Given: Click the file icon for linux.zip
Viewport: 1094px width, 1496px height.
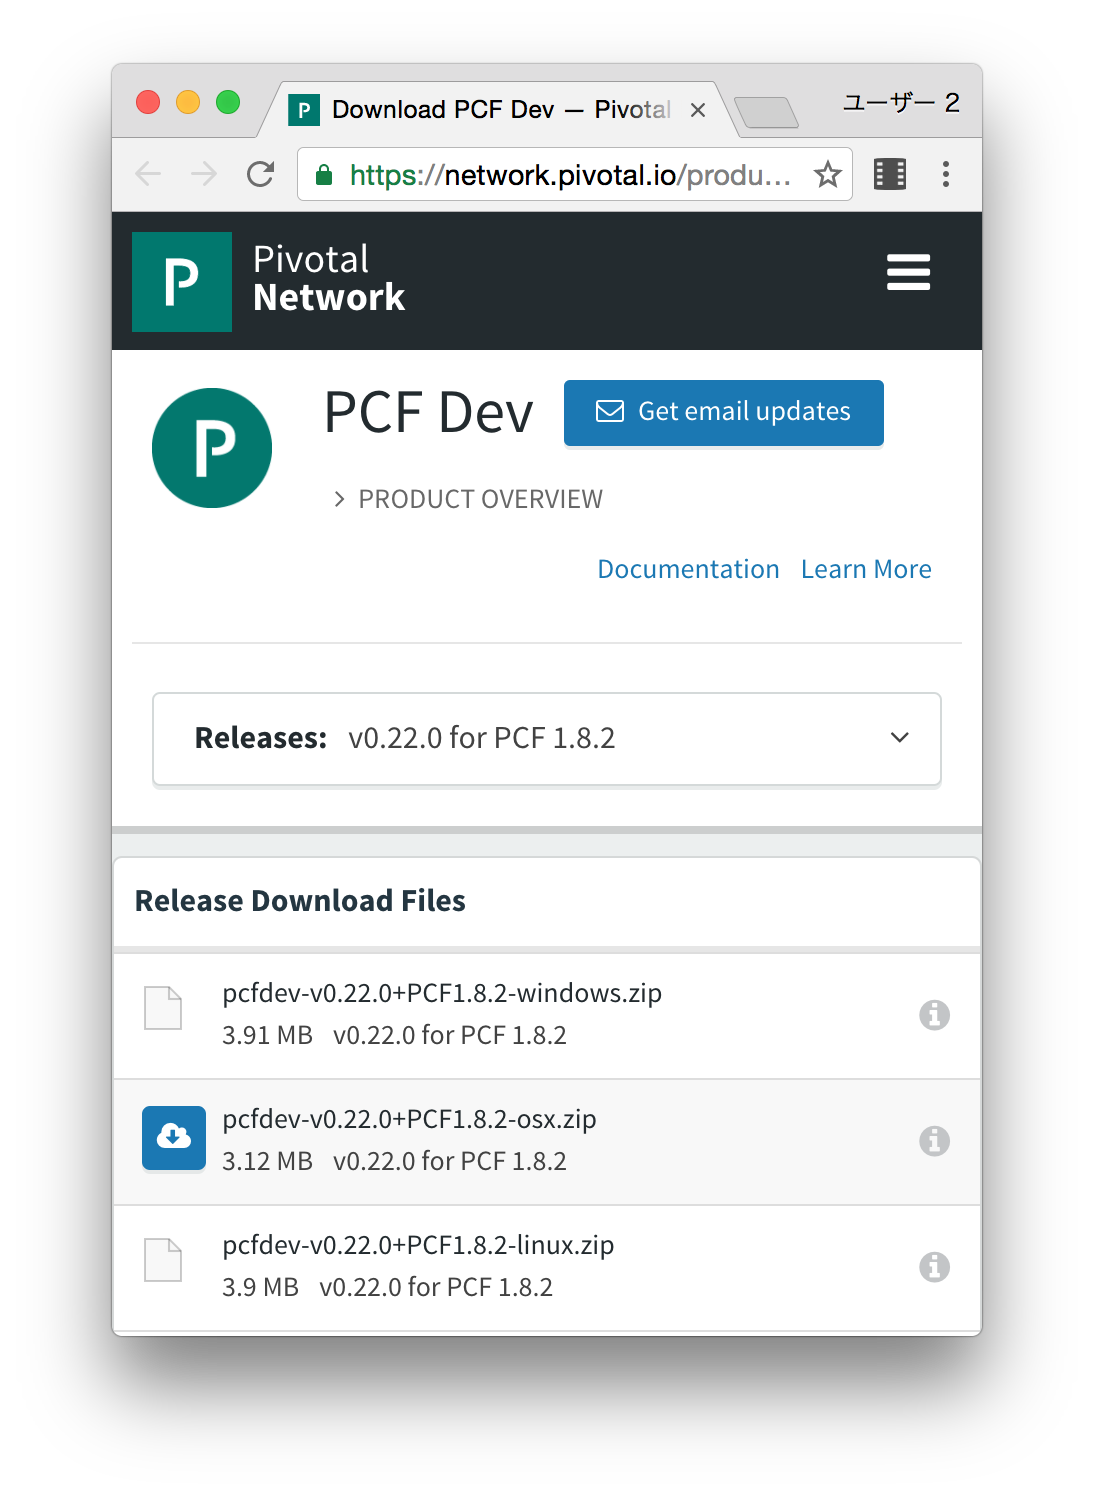Looking at the screenshot, I should point(163,1260).
